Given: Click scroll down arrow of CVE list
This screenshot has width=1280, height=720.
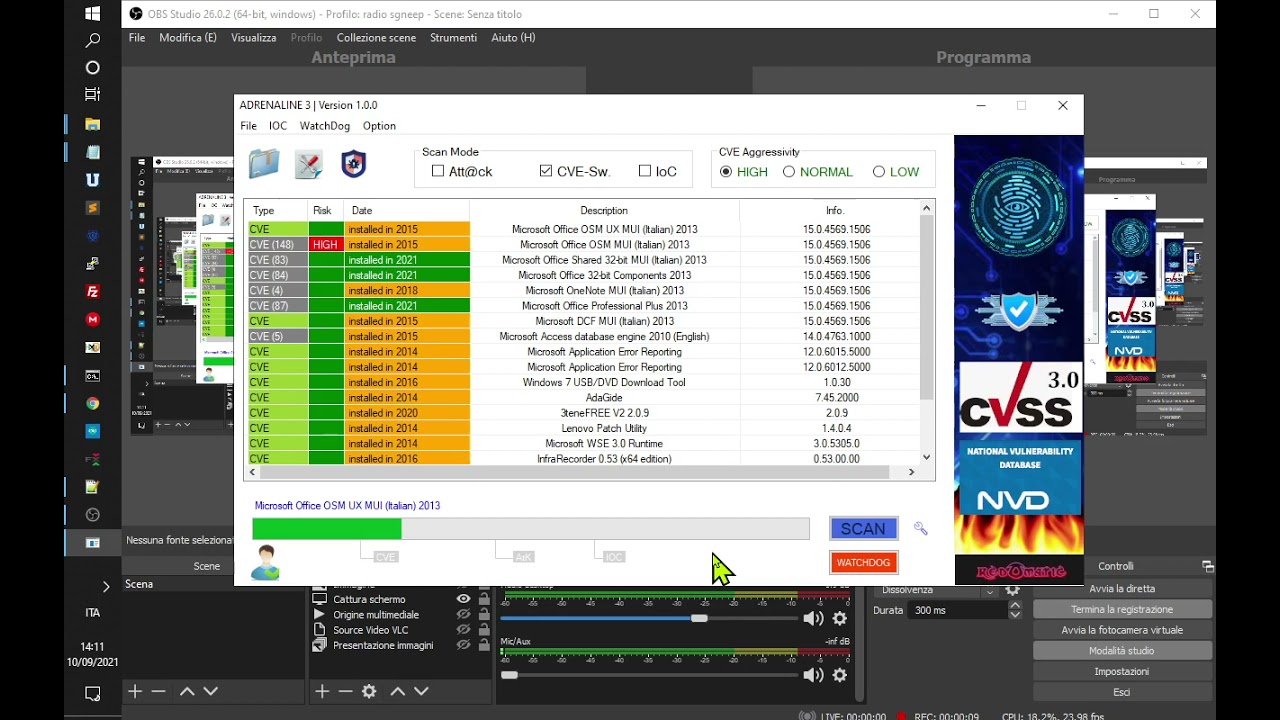Looking at the screenshot, I should 927,457.
